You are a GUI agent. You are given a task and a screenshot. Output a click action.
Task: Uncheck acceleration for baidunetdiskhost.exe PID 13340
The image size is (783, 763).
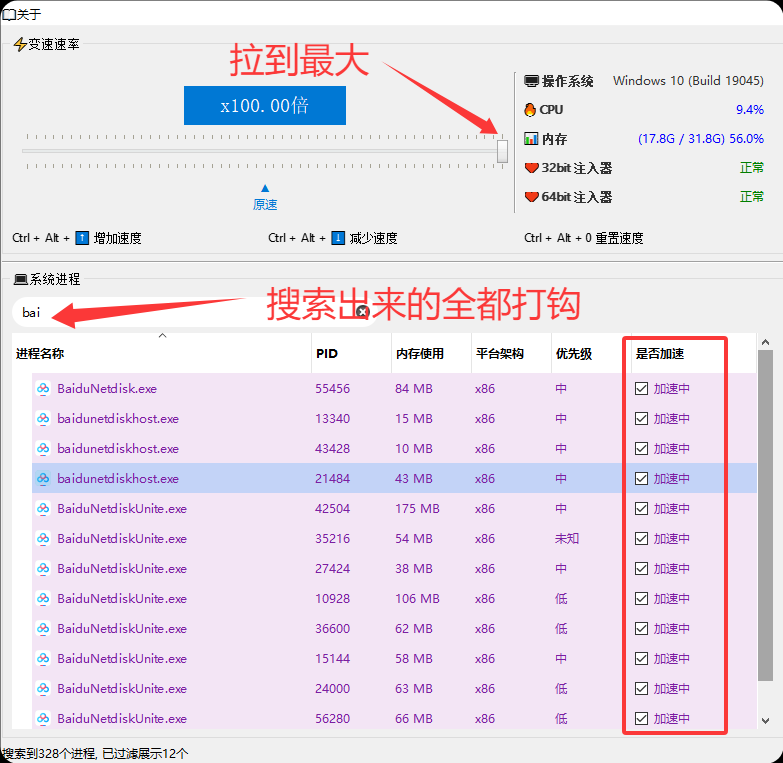point(641,418)
